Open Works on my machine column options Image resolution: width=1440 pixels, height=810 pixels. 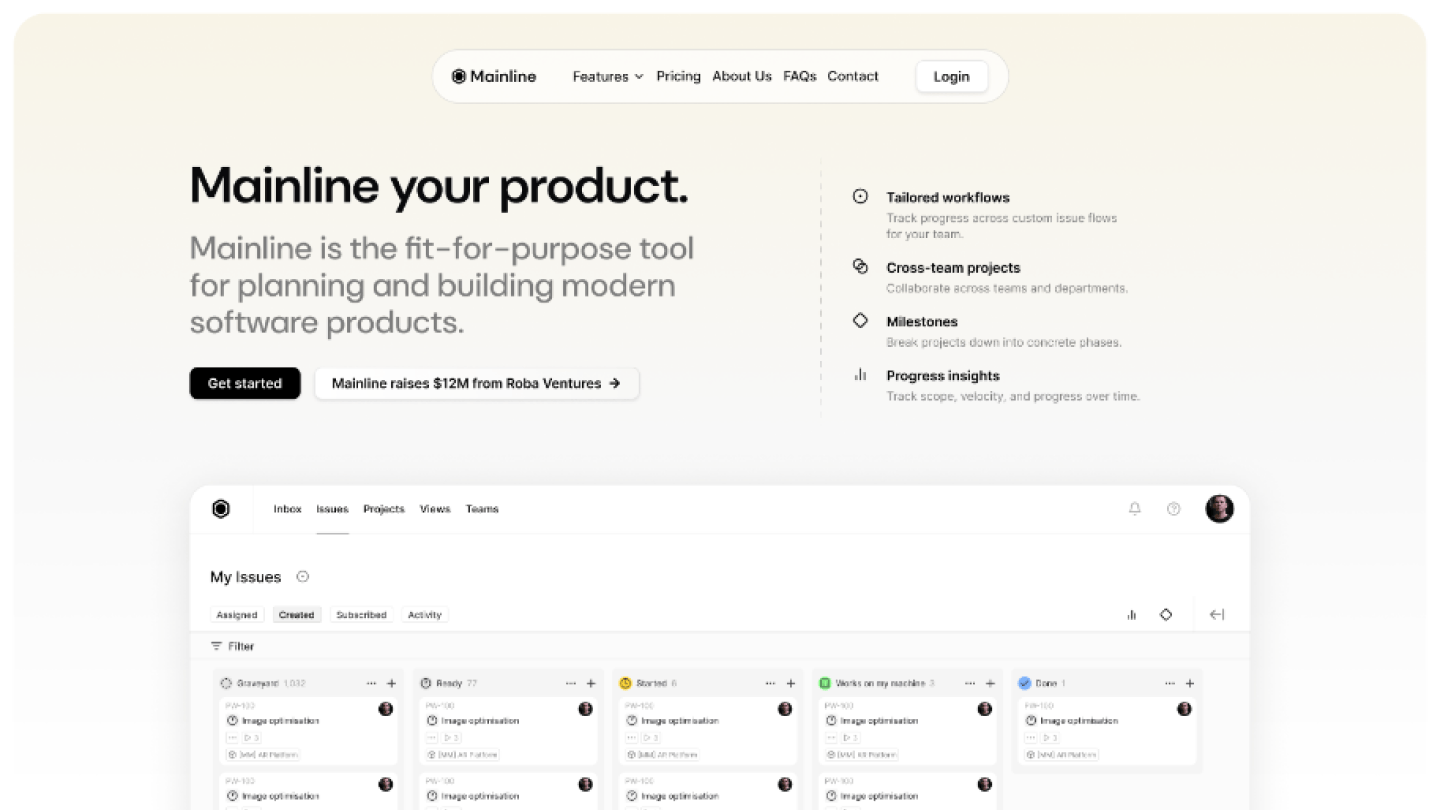pos(970,683)
